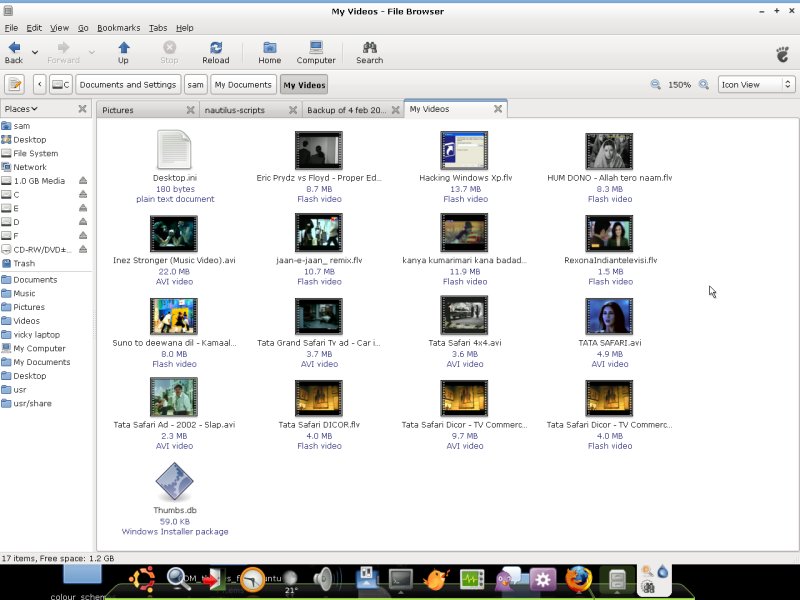Screen dimensions: 800x600
Task: Open Computer from the toolbar
Action: 316,53
